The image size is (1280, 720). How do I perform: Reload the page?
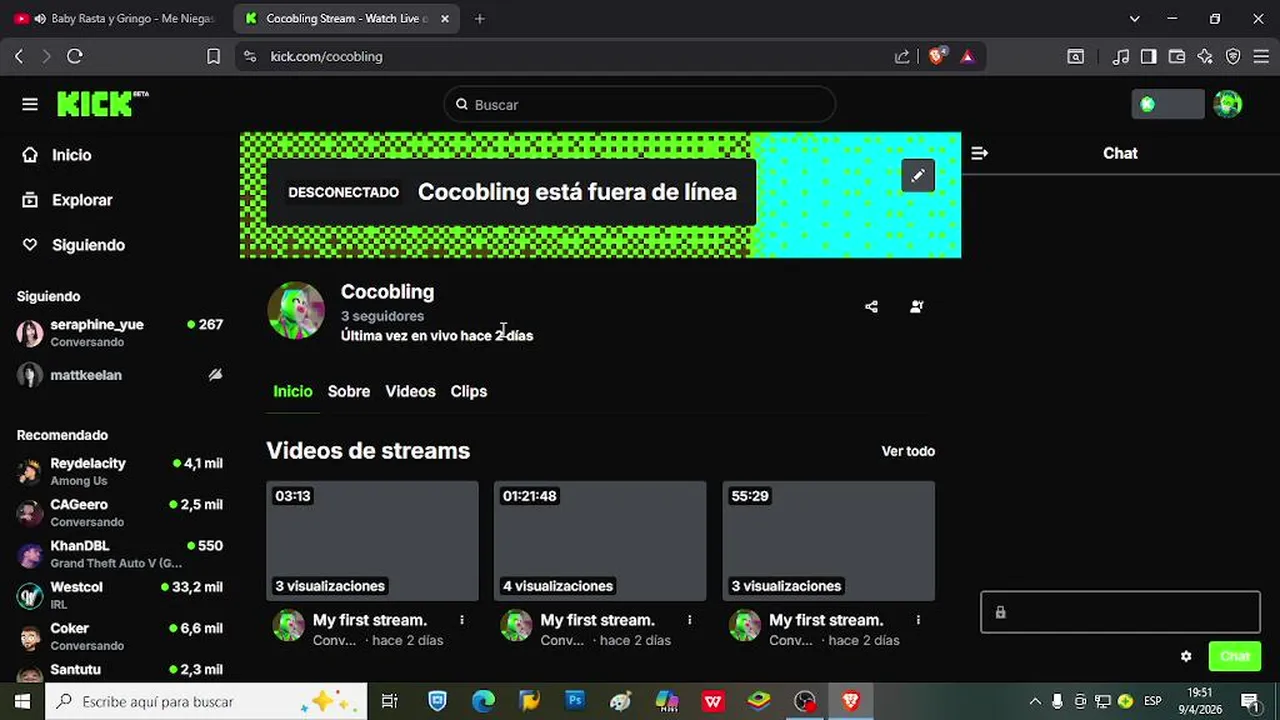tap(75, 57)
